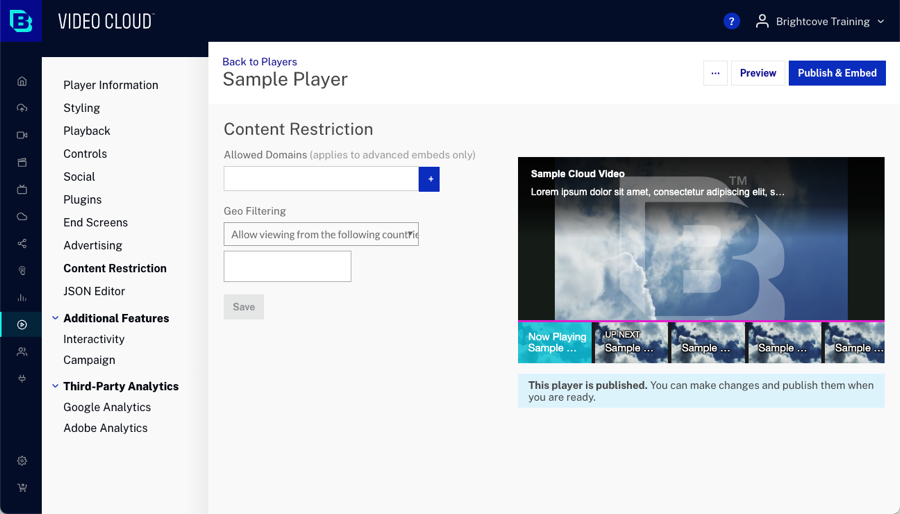Viewport: 900px width, 514px height.
Task: Open the Upload module cloud icon
Action: click(21, 108)
